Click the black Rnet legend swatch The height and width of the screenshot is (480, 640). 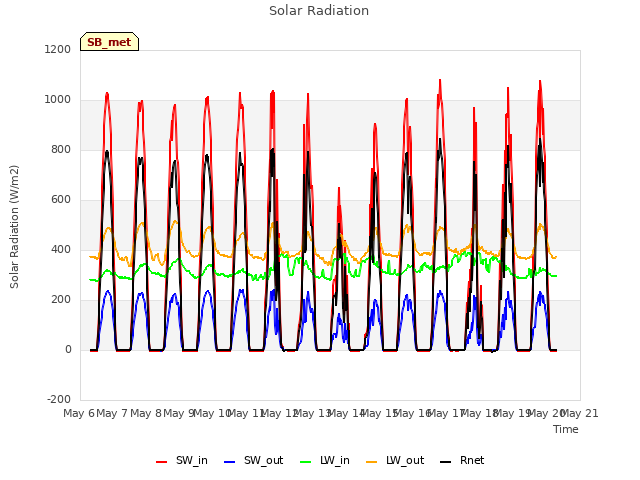446,462
